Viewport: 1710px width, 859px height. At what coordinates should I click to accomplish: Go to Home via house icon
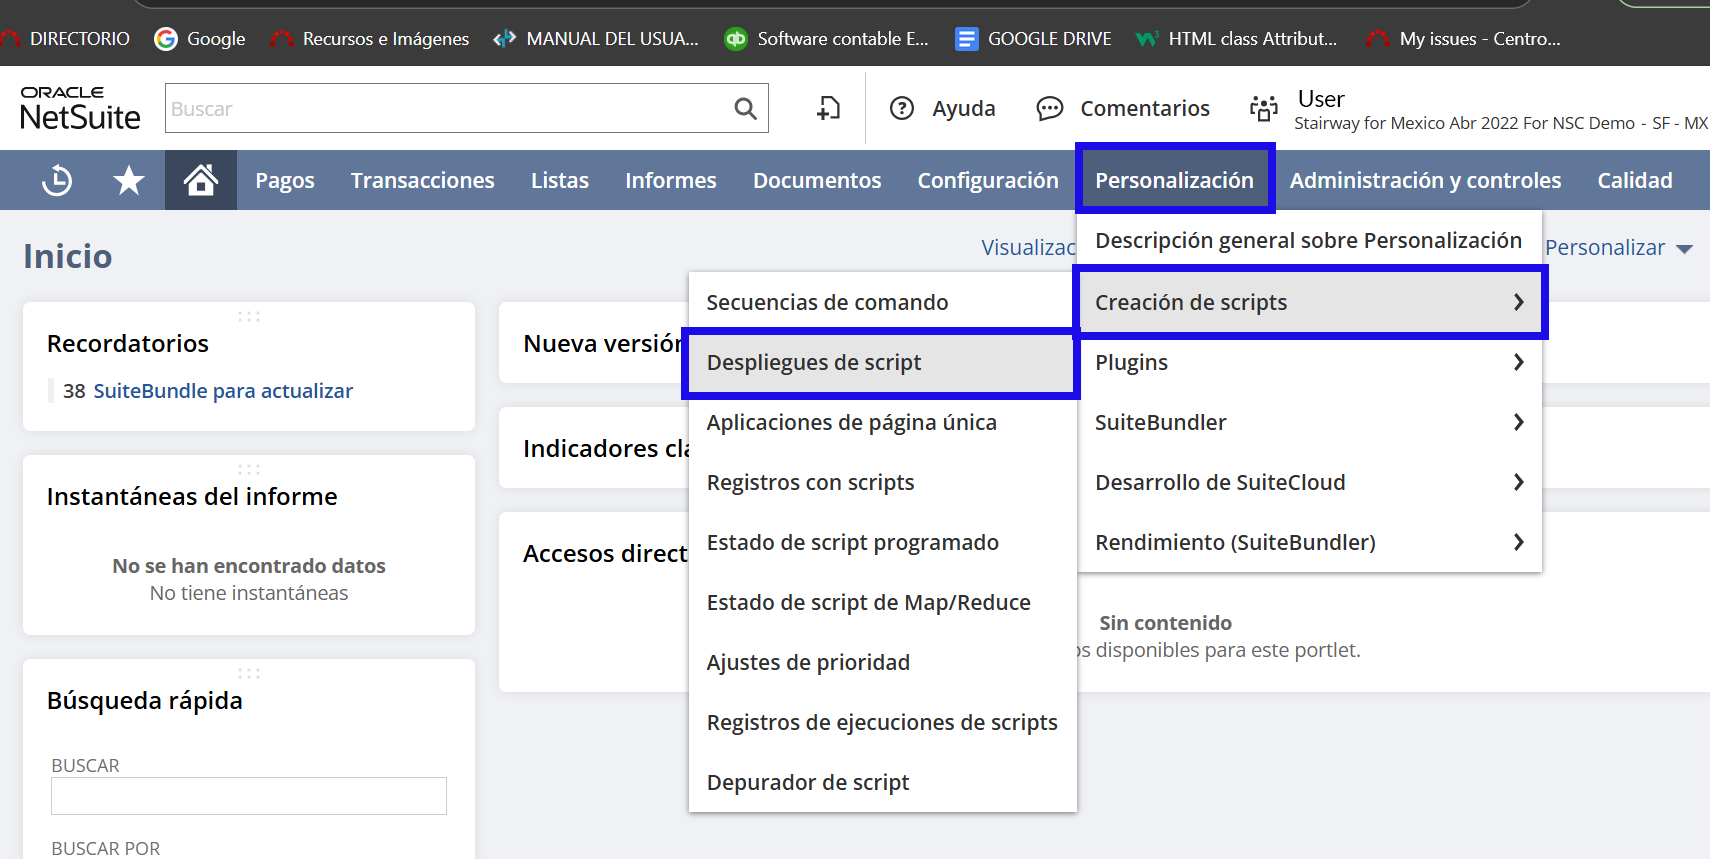coord(201,181)
